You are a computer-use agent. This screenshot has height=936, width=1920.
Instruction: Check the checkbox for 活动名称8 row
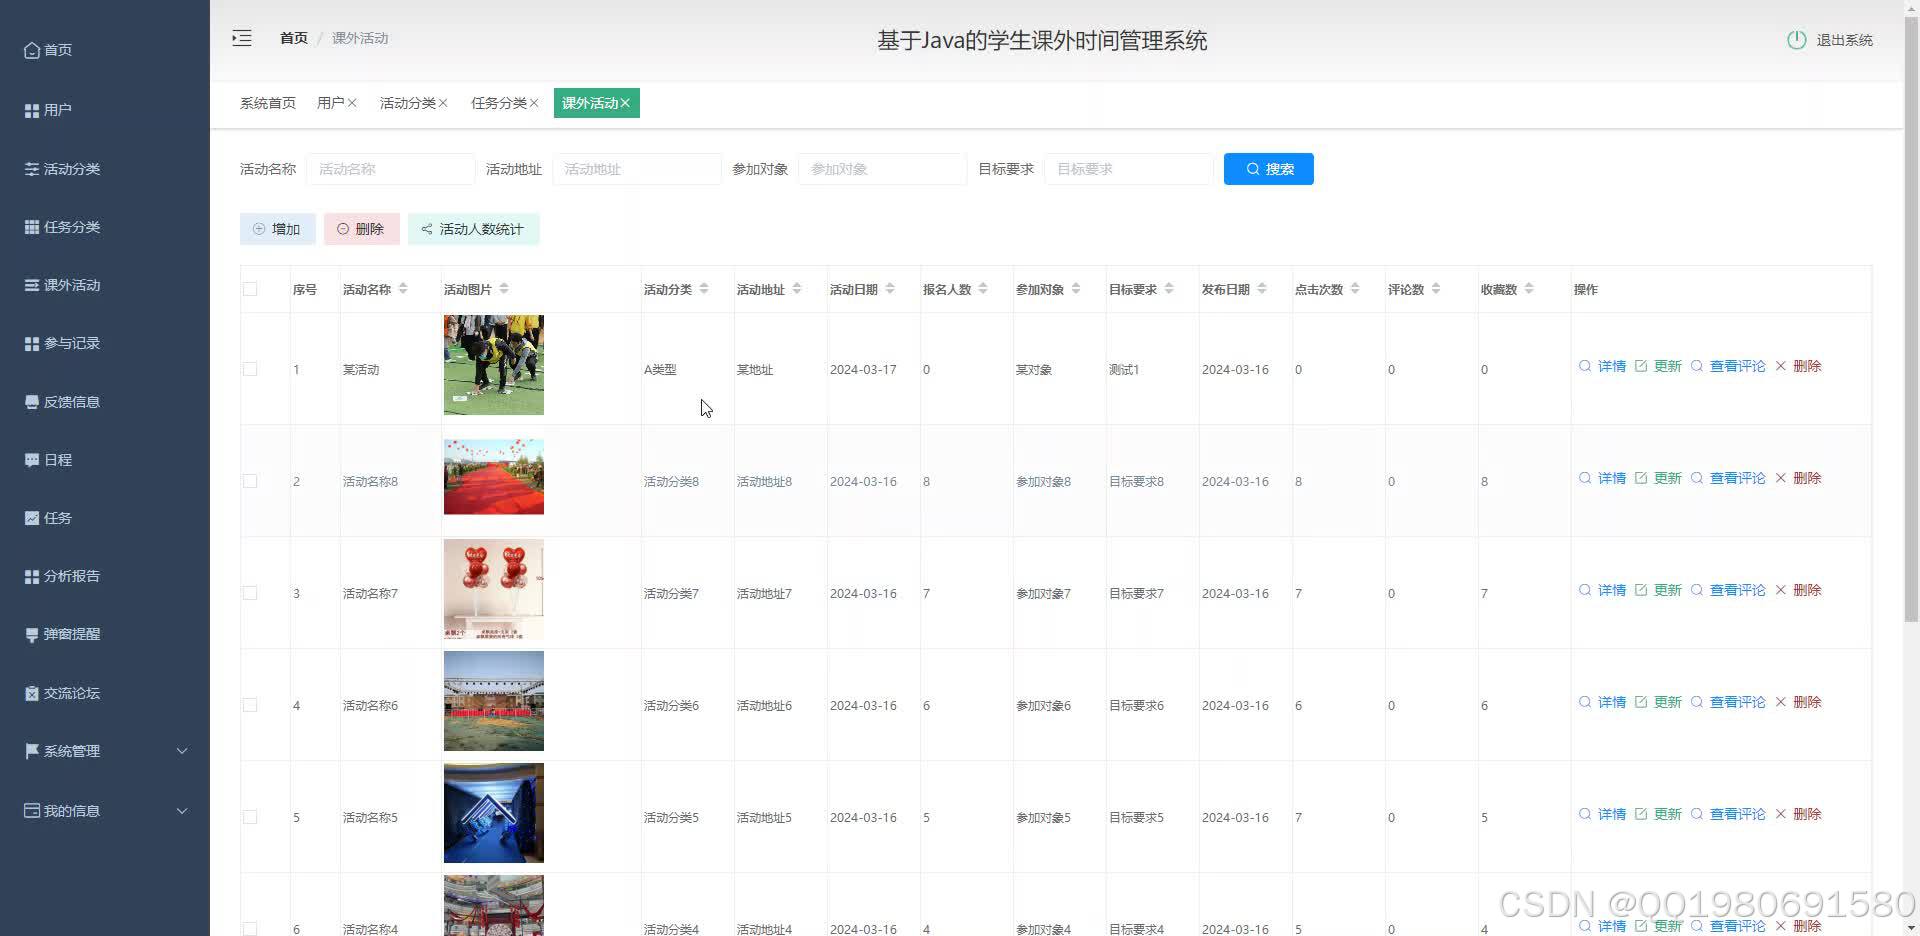[250, 480]
